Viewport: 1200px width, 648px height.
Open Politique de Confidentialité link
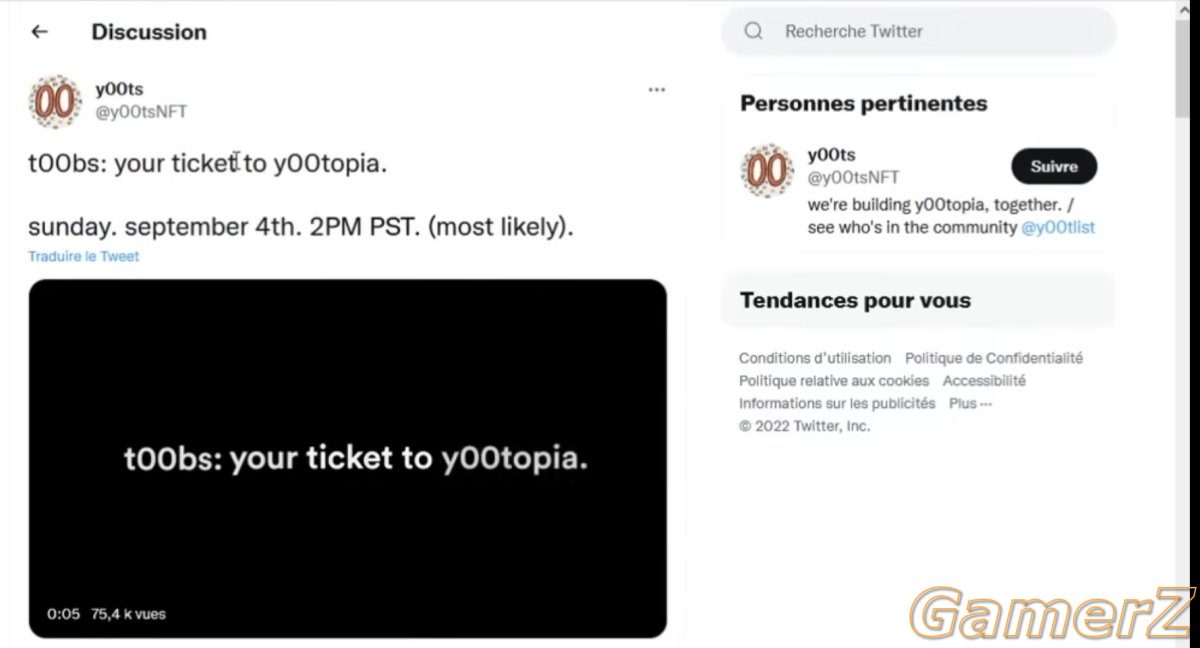[994, 358]
